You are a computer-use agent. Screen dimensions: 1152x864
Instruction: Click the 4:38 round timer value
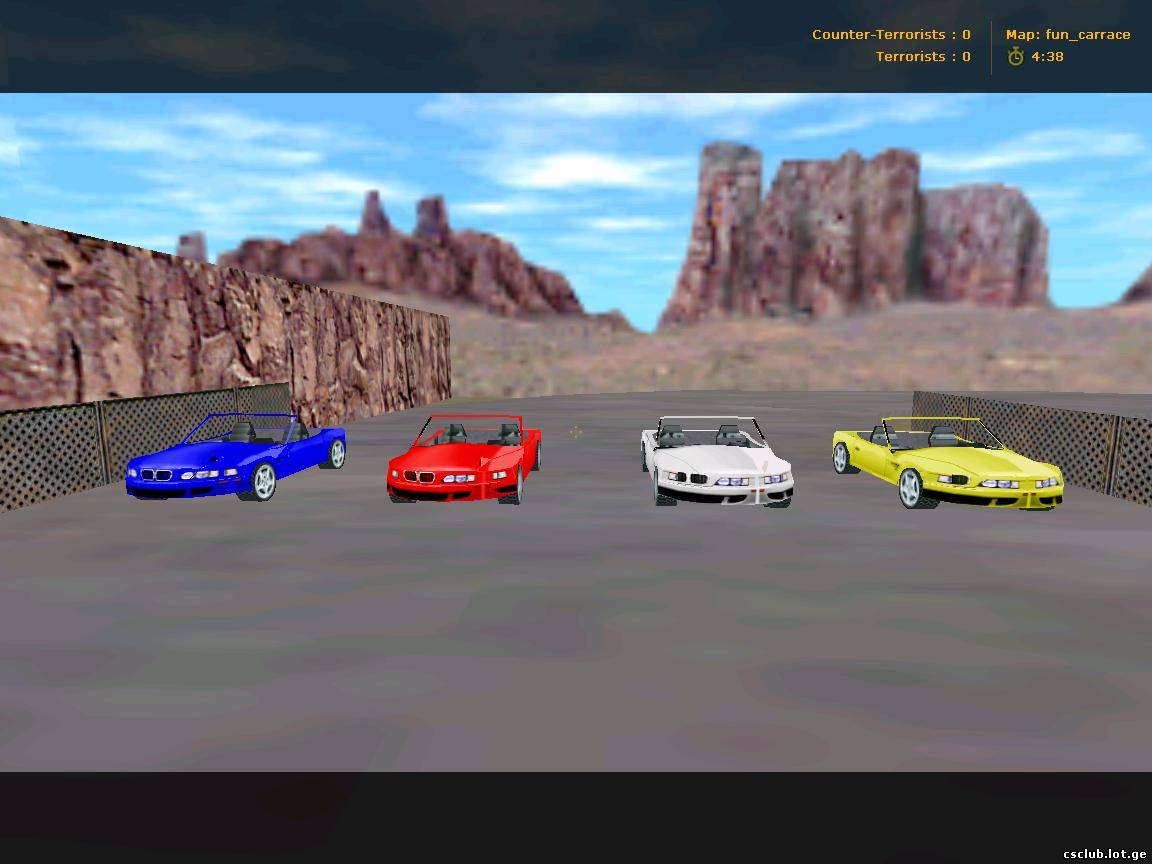pos(1047,57)
